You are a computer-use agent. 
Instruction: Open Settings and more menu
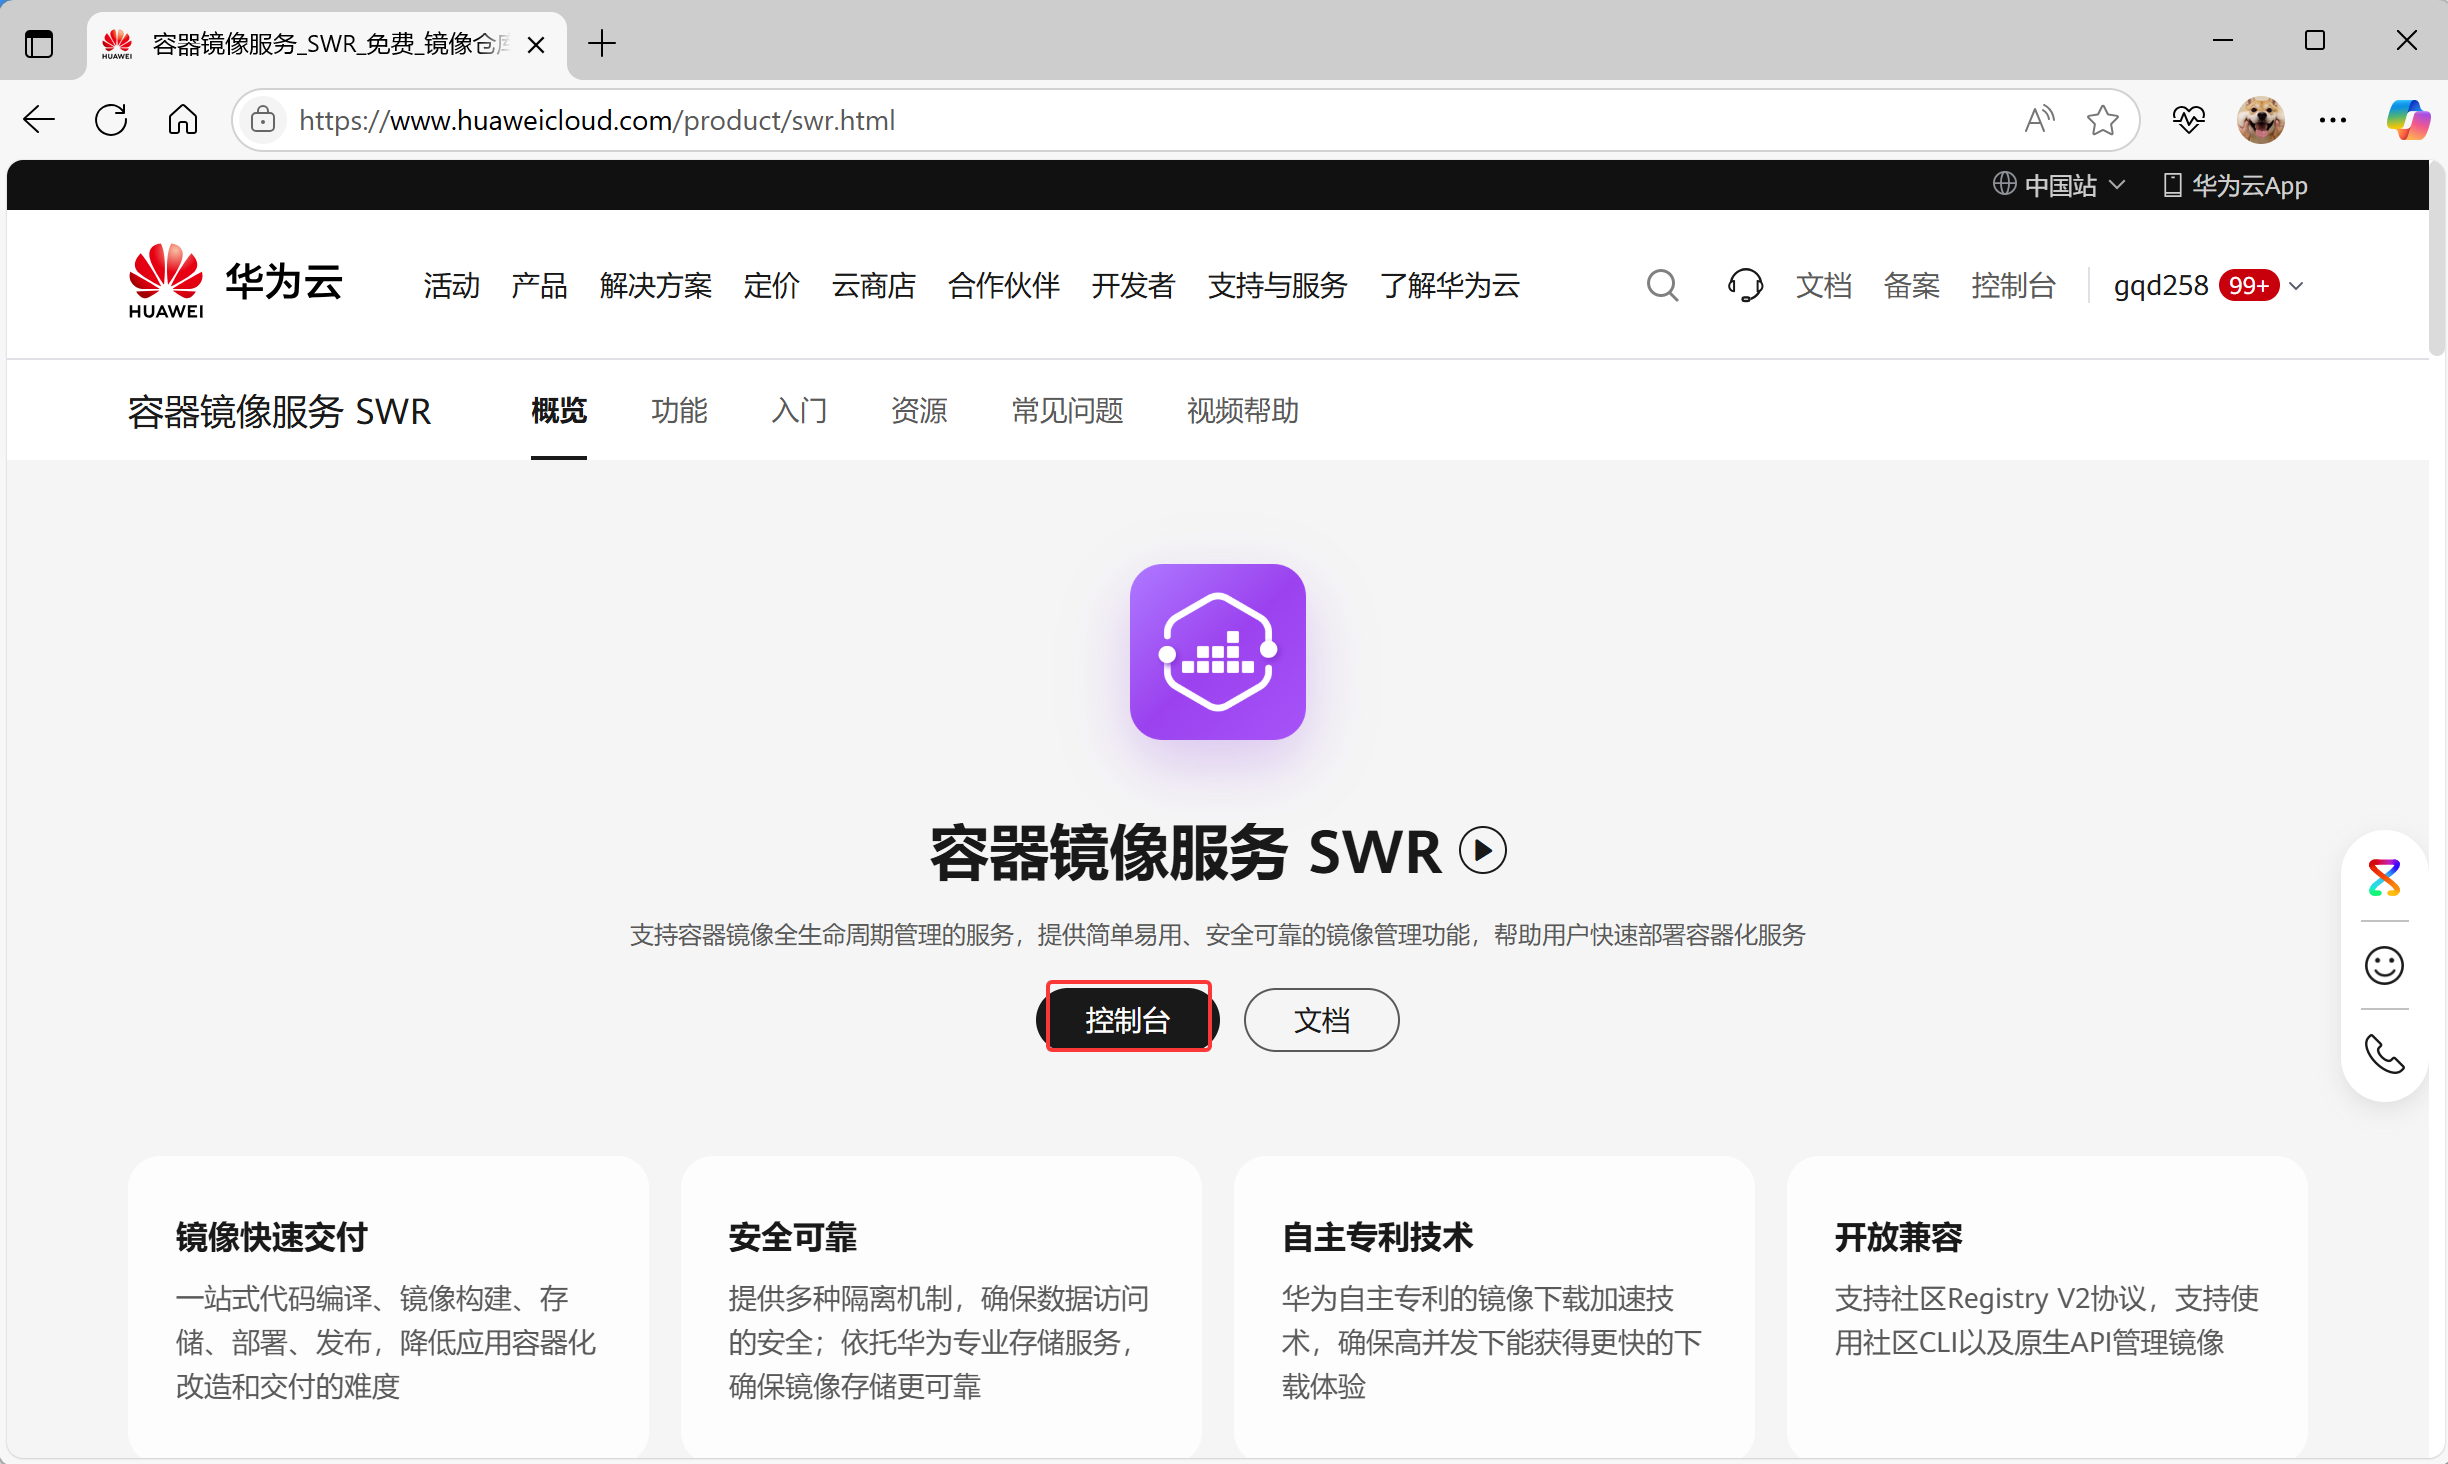point(2333,120)
